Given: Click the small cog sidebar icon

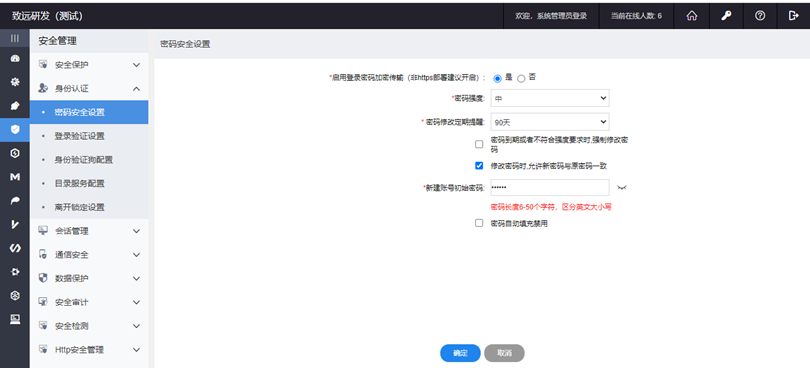Looking at the screenshot, I should (15, 271).
